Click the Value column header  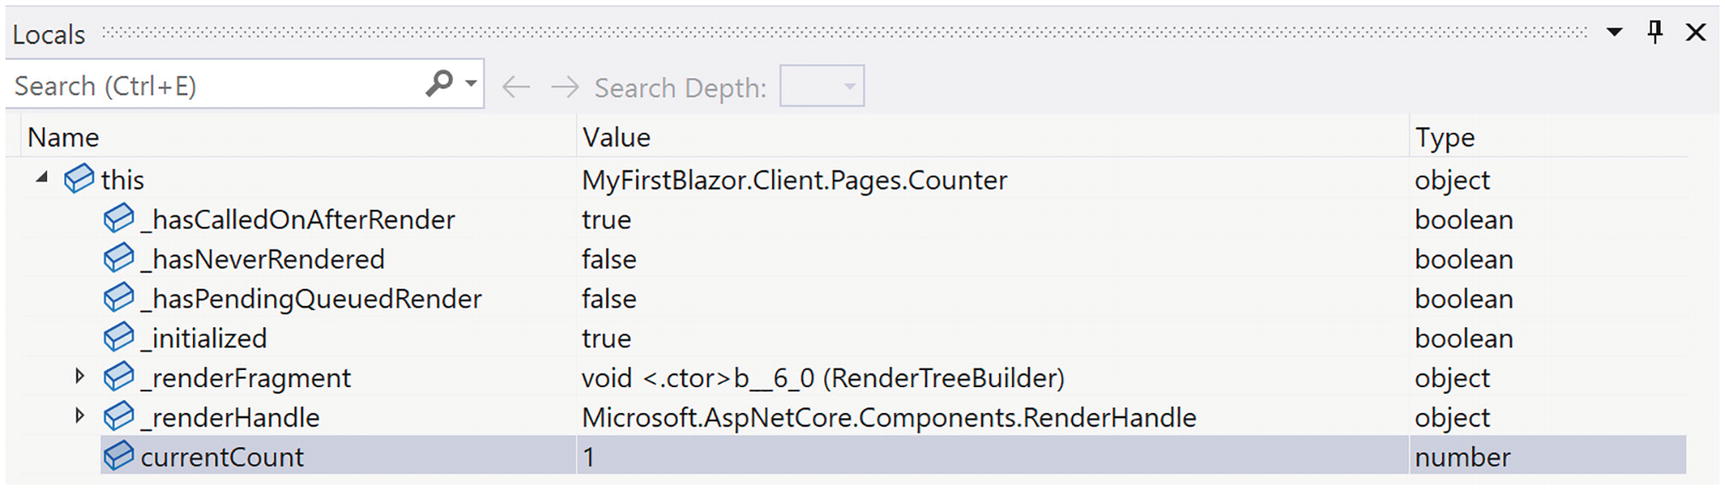[x=616, y=137]
